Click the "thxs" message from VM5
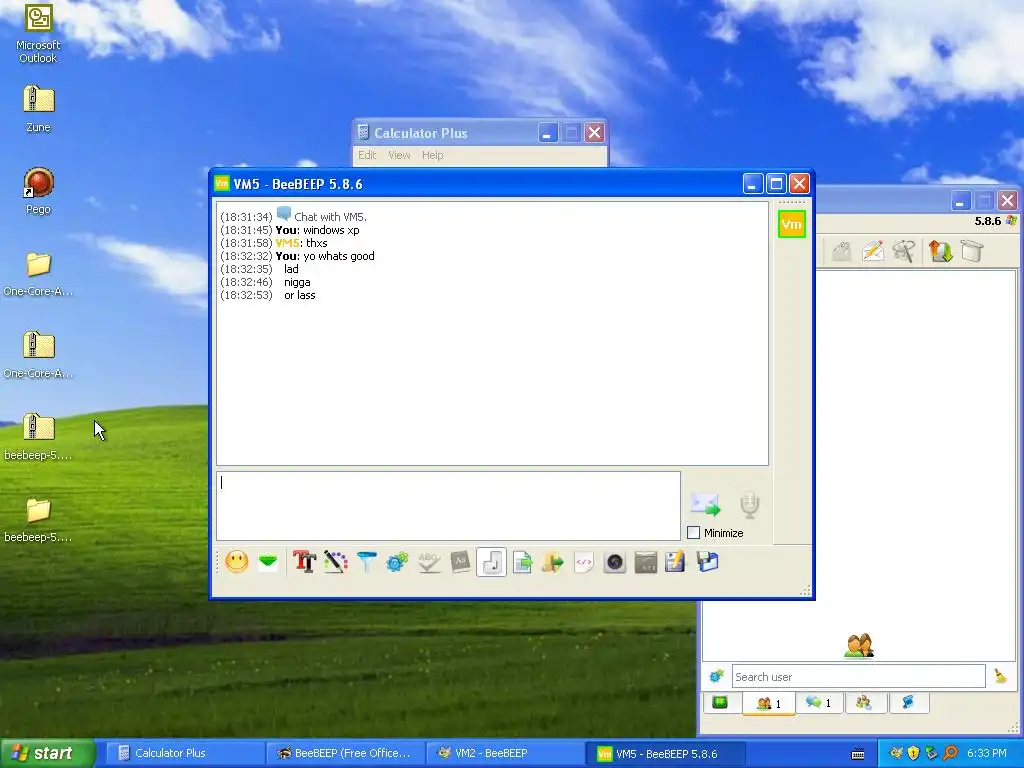Viewport: 1024px width, 768px height. [317, 243]
